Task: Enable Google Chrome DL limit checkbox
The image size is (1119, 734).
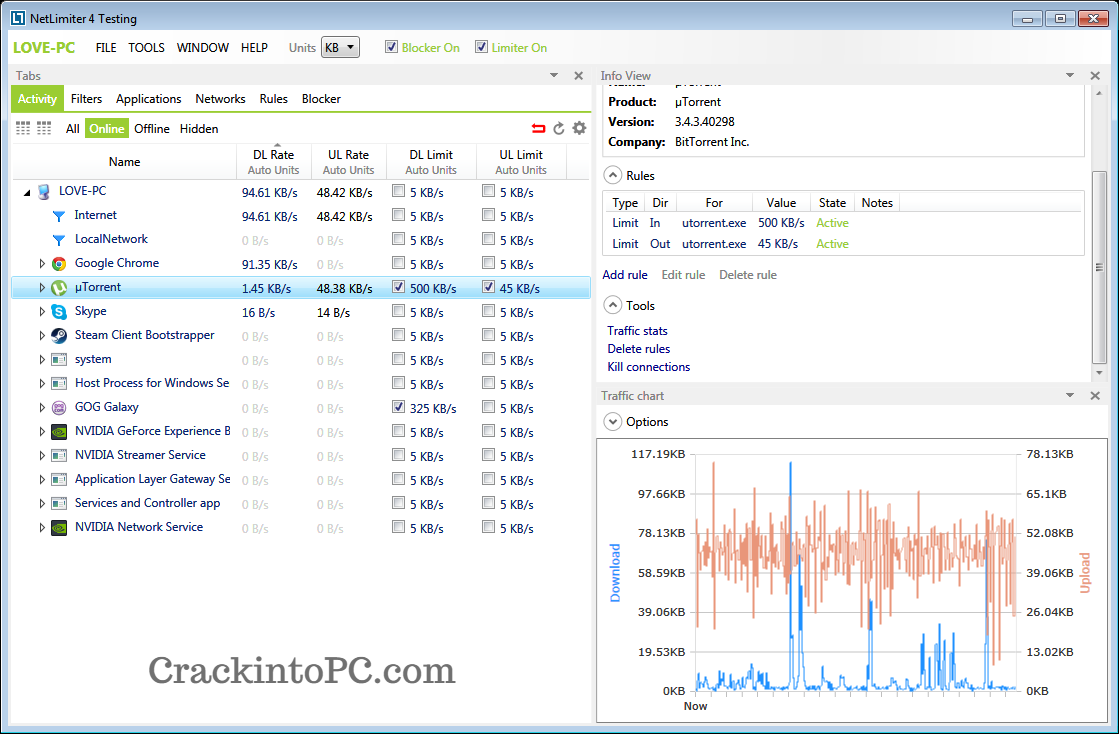Action: click(x=398, y=262)
